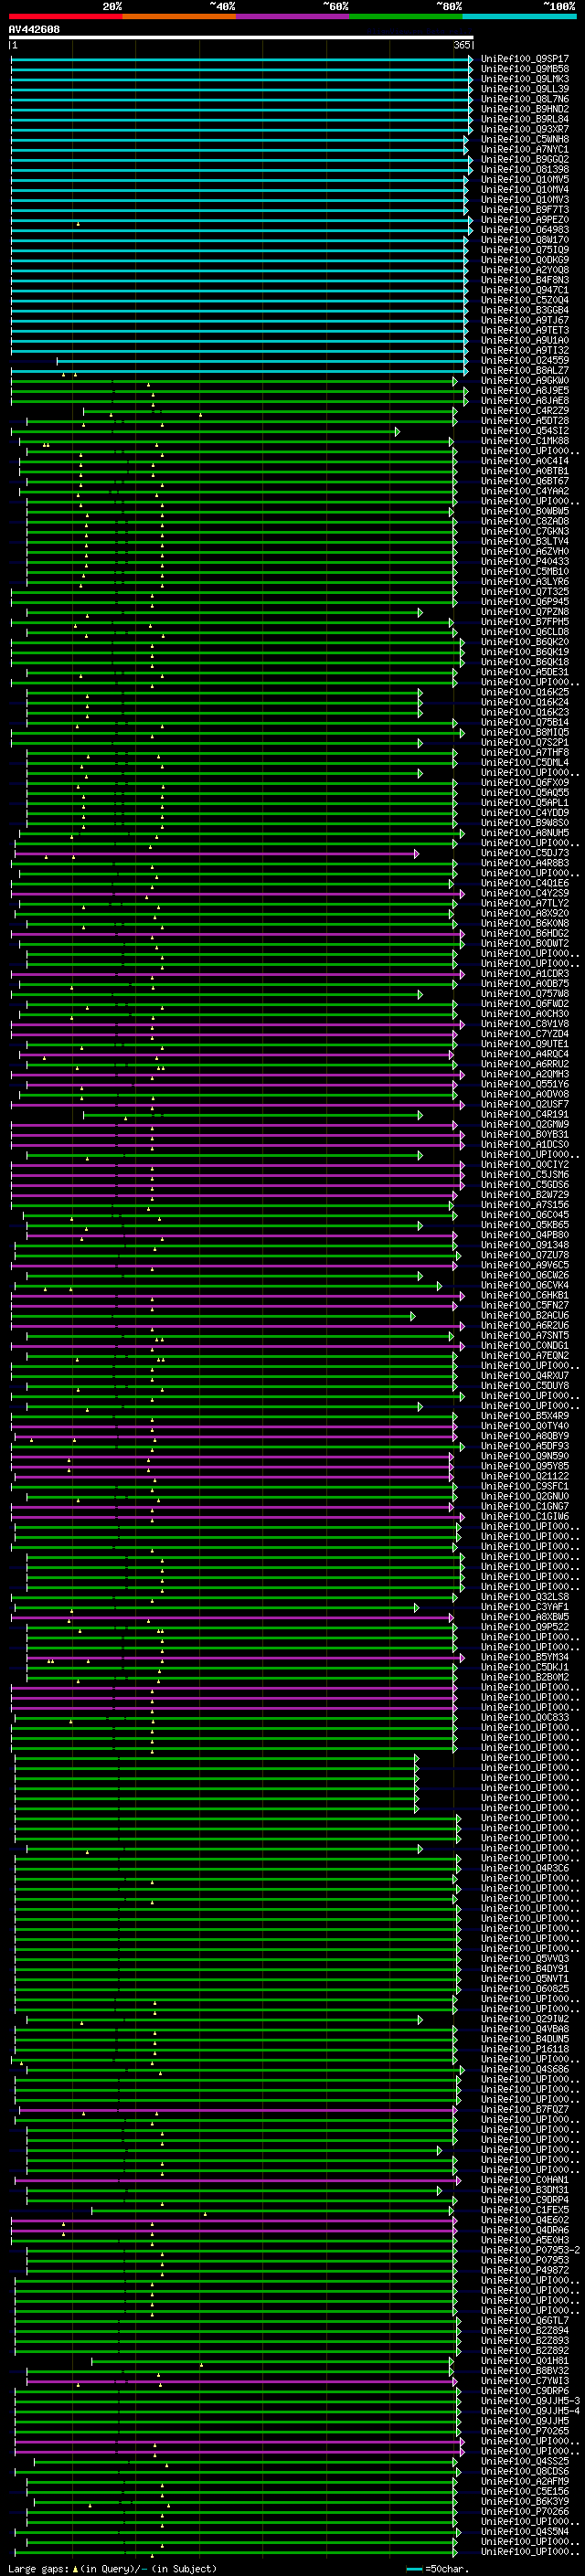Select the UniRef100_B4F8N3 label

524,280
